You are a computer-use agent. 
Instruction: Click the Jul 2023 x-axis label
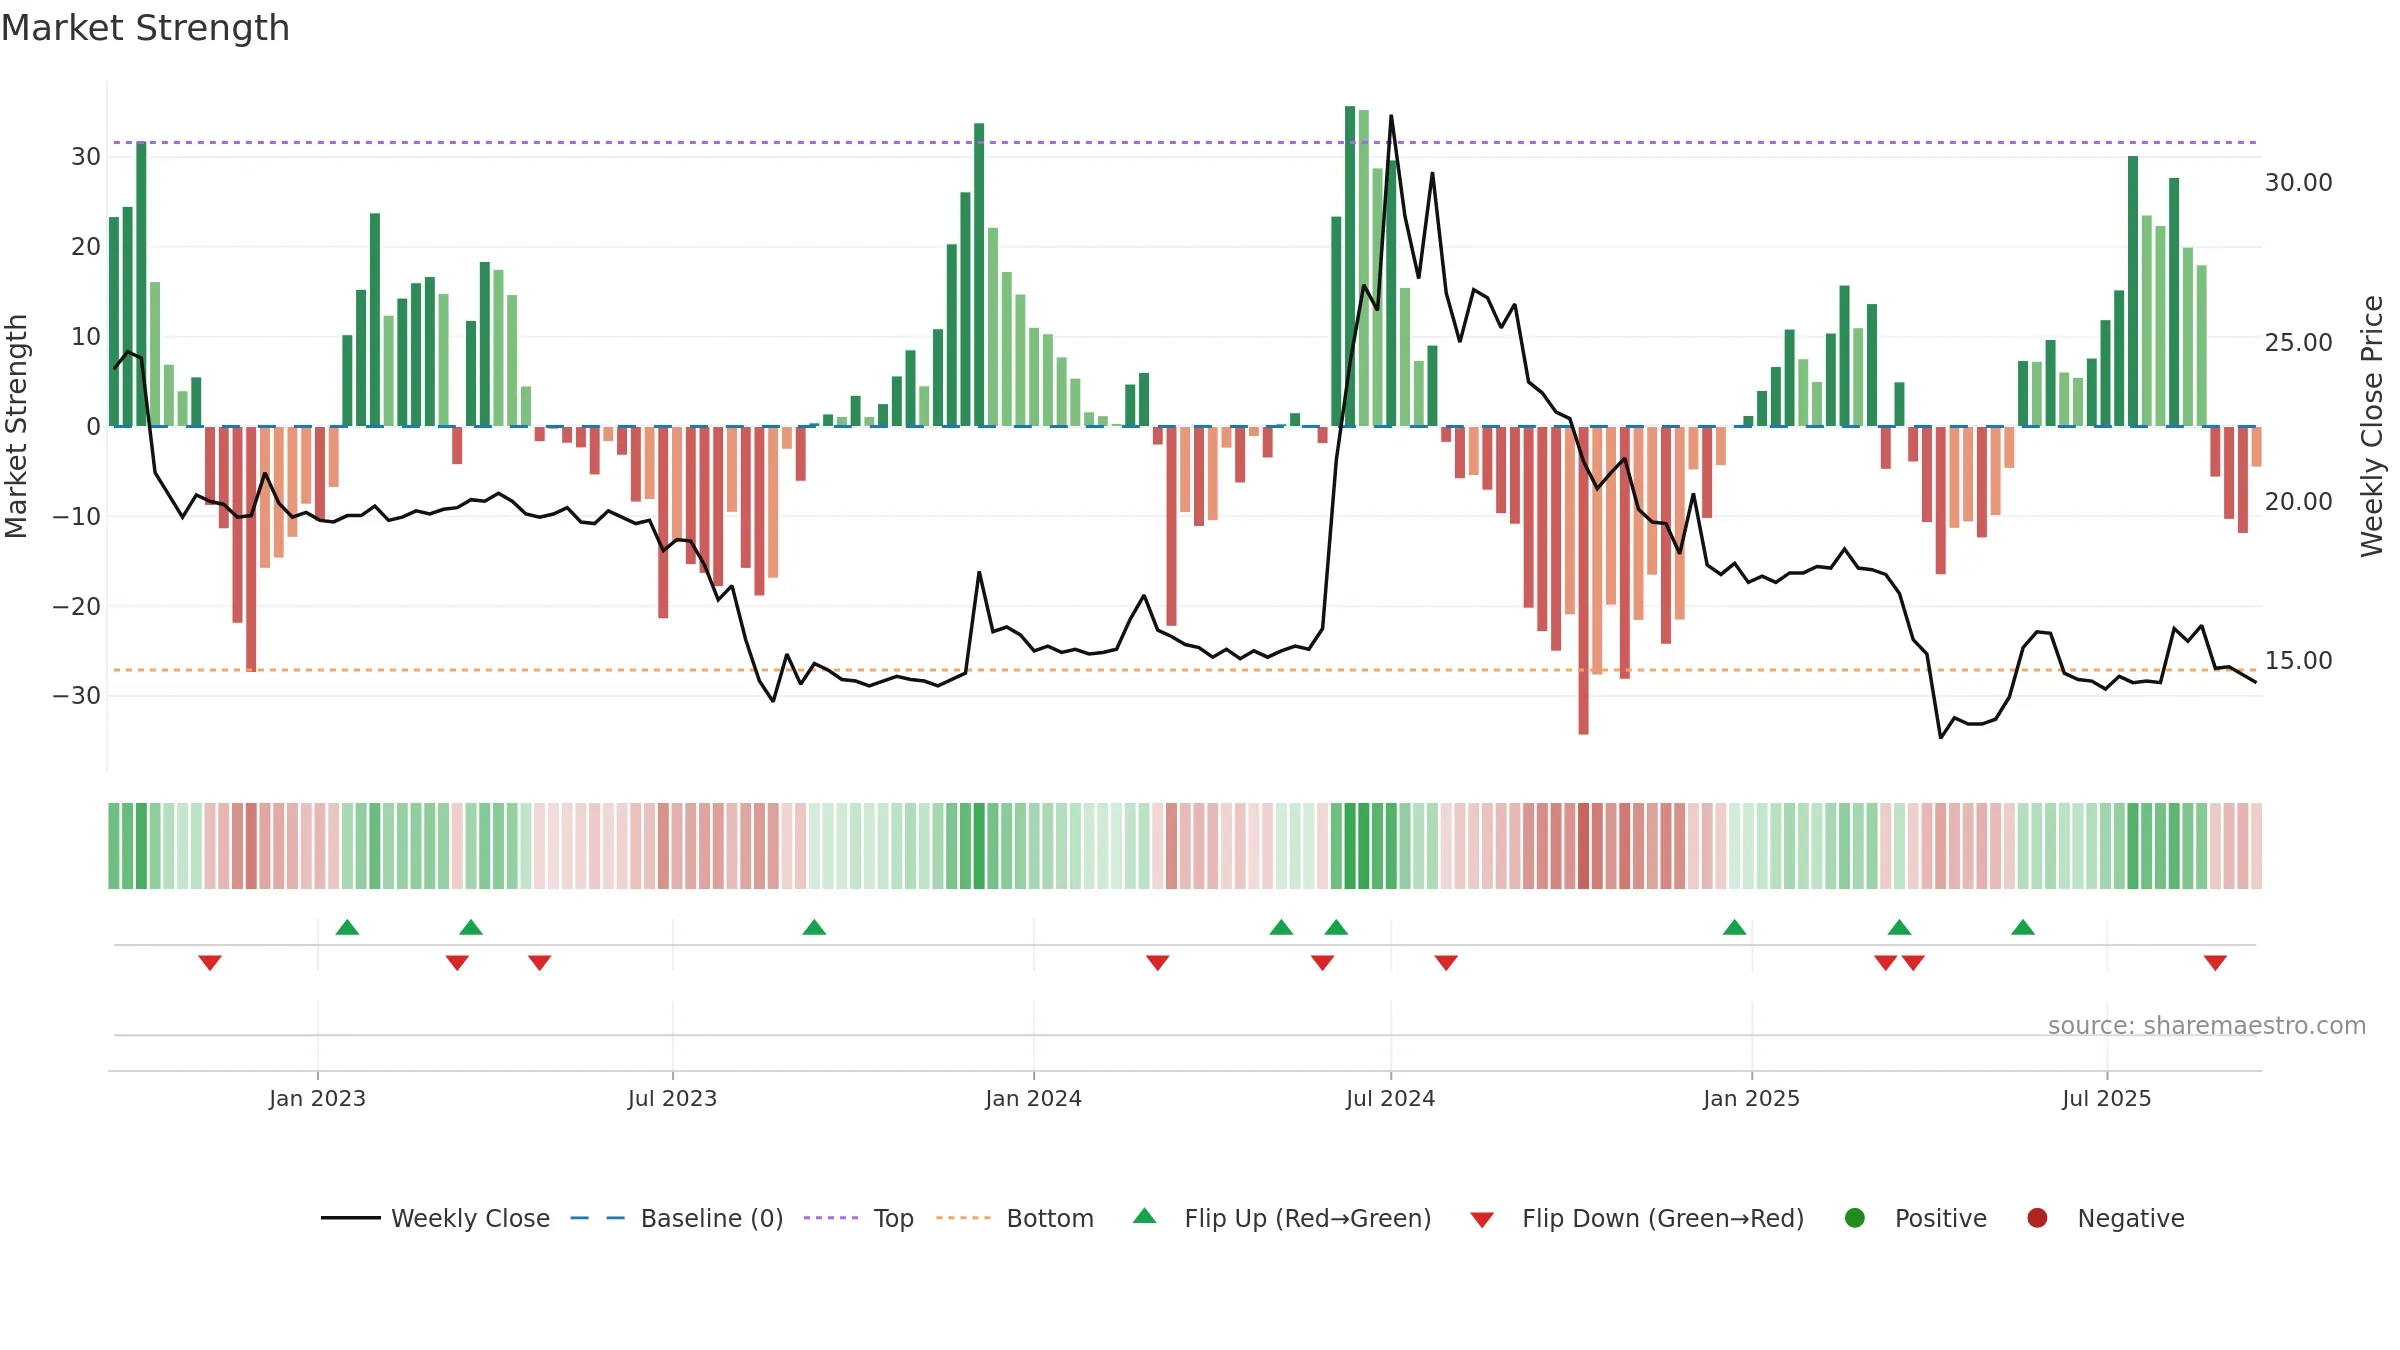pyautogui.click(x=672, y=1098)
